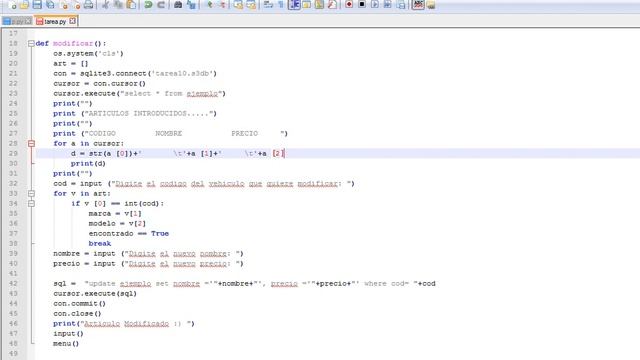Viewport: 640px width, 360px height.
Task: Collapse the 'if v [0]' block
Action: [x=31, y=203]
